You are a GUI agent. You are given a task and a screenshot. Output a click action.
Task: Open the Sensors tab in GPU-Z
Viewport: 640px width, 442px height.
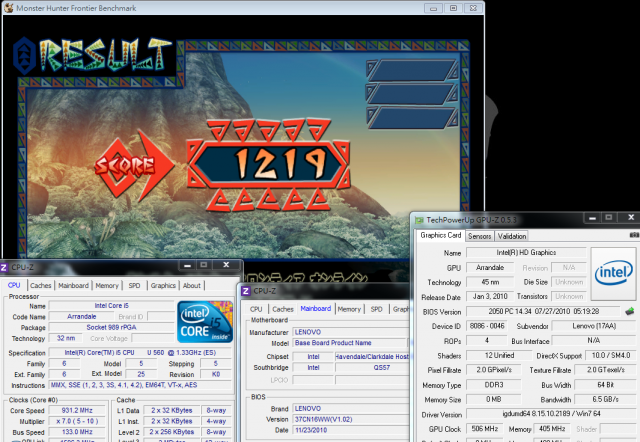480,236
